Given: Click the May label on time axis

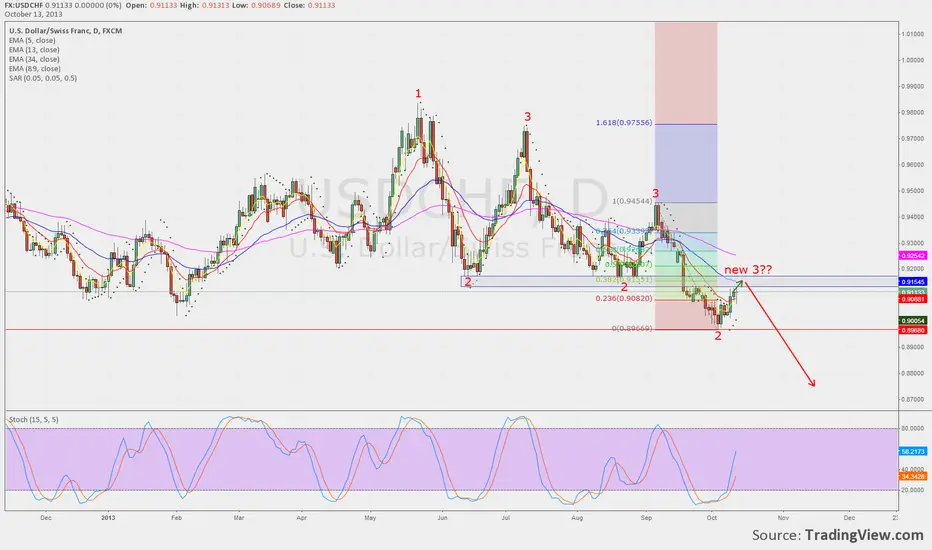Looking at the screenshot, I should coord(370,518).
